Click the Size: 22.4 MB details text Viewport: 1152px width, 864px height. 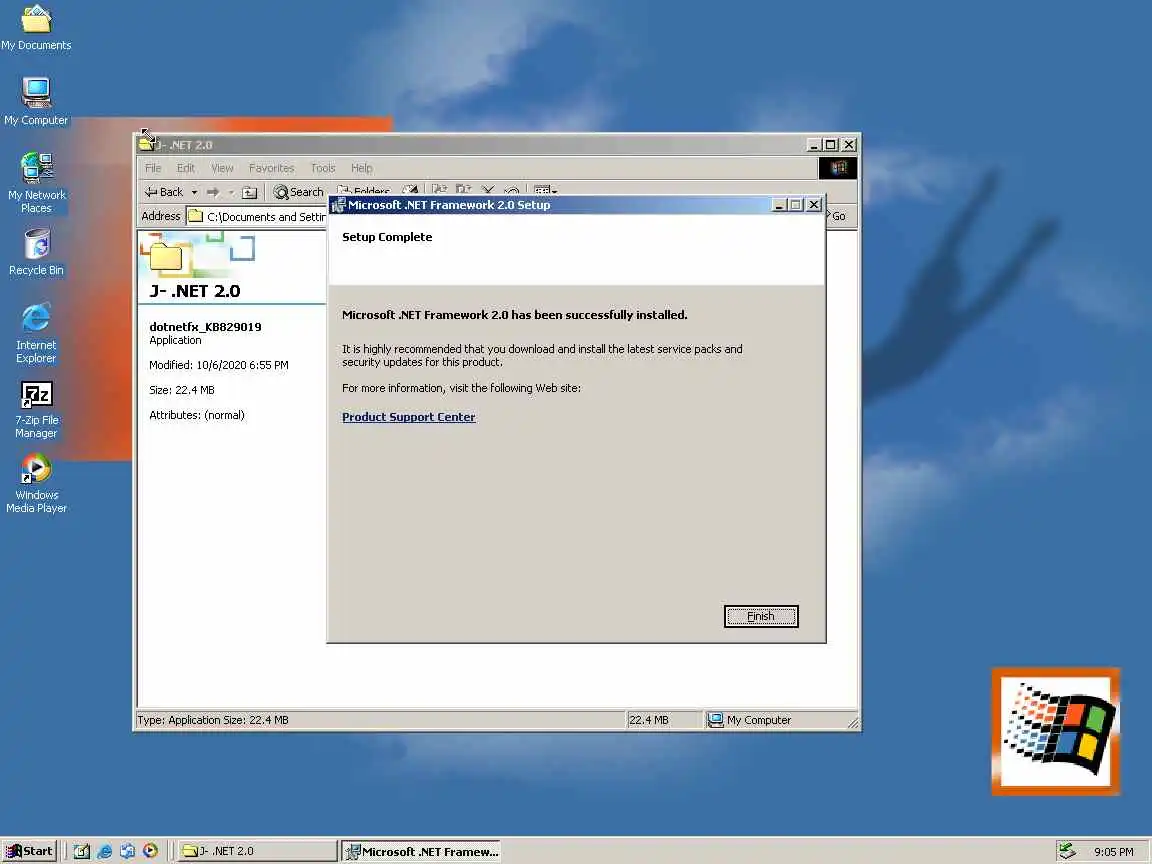coord(181,390)
